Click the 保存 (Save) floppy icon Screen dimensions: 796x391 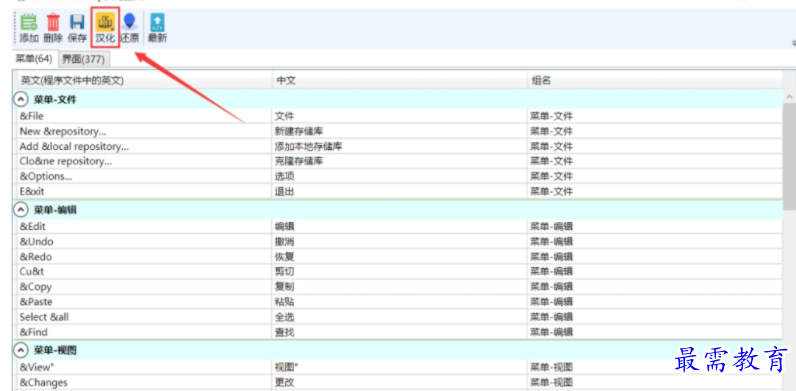point(77,28)
